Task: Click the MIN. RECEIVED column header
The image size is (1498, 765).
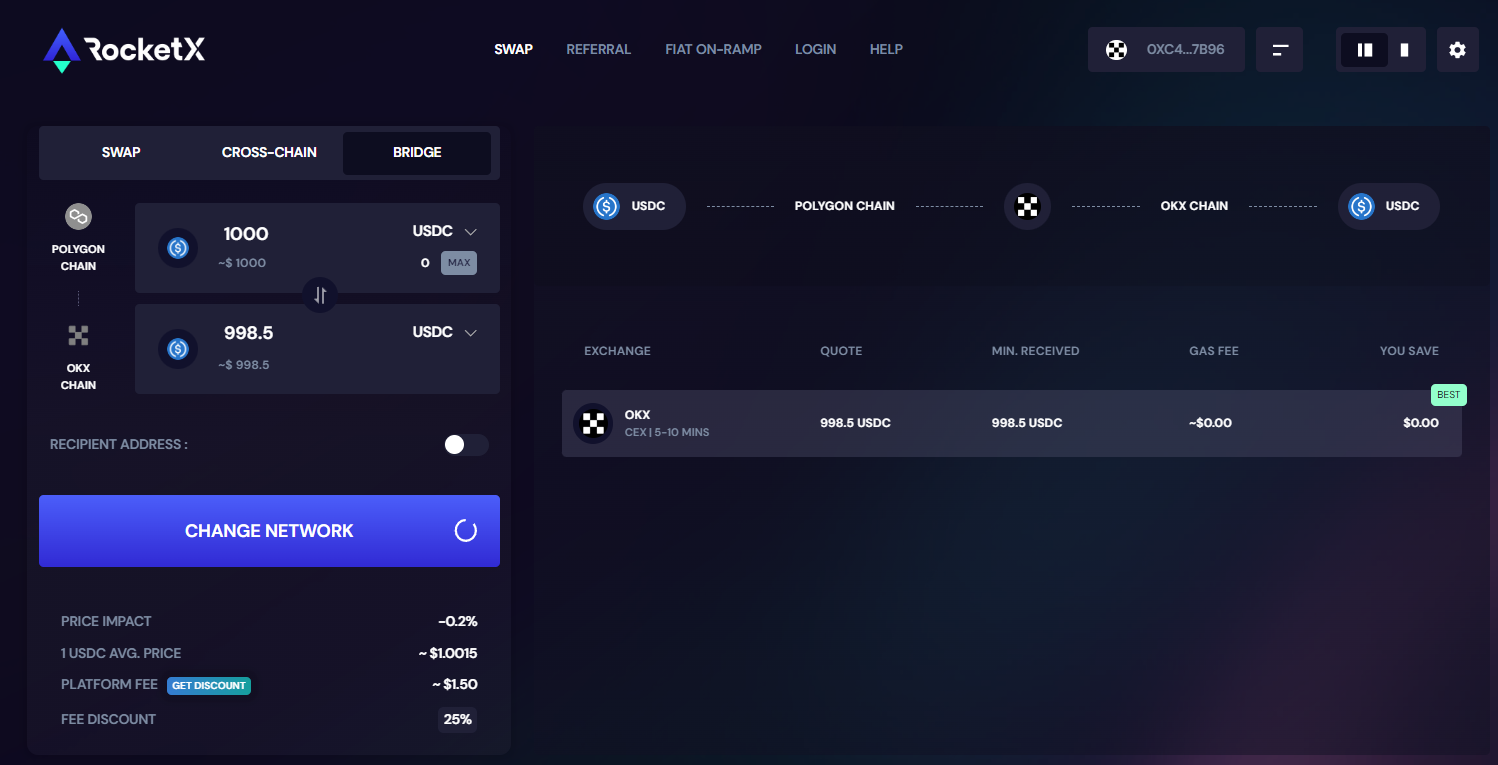Action: tap(1035, 351)
